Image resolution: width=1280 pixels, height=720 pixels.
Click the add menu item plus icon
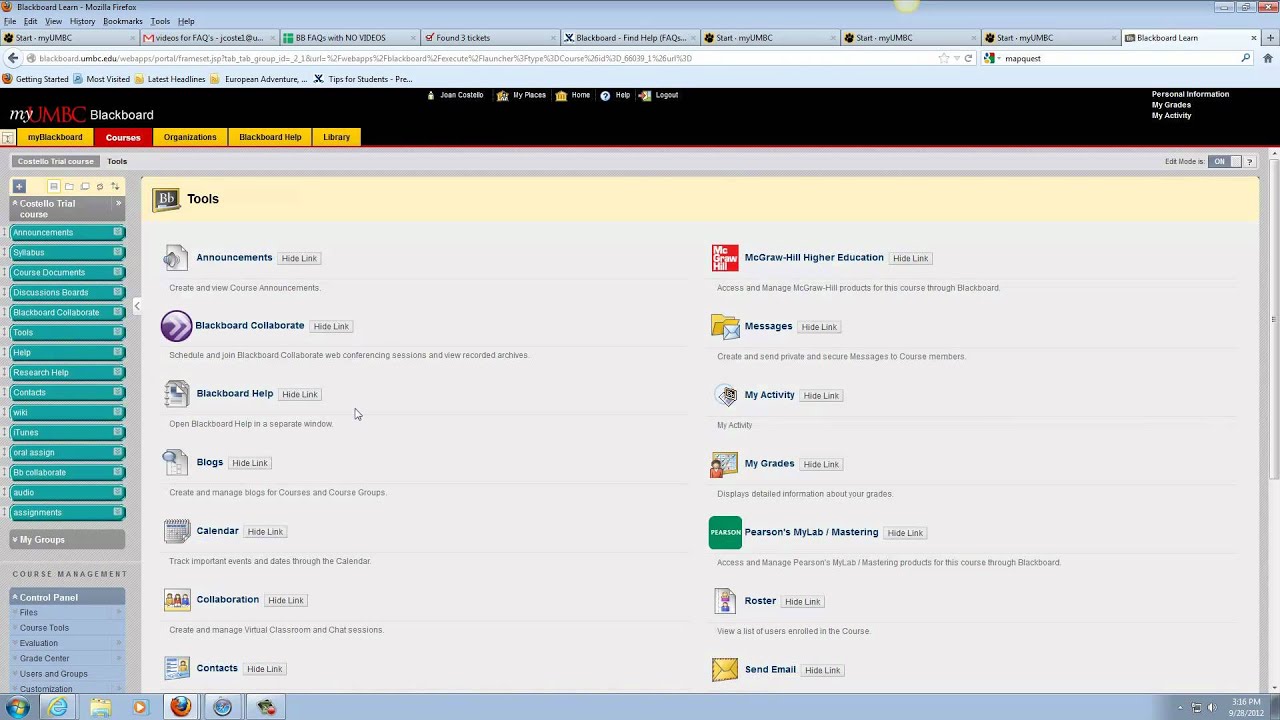[x=19, y=186]
